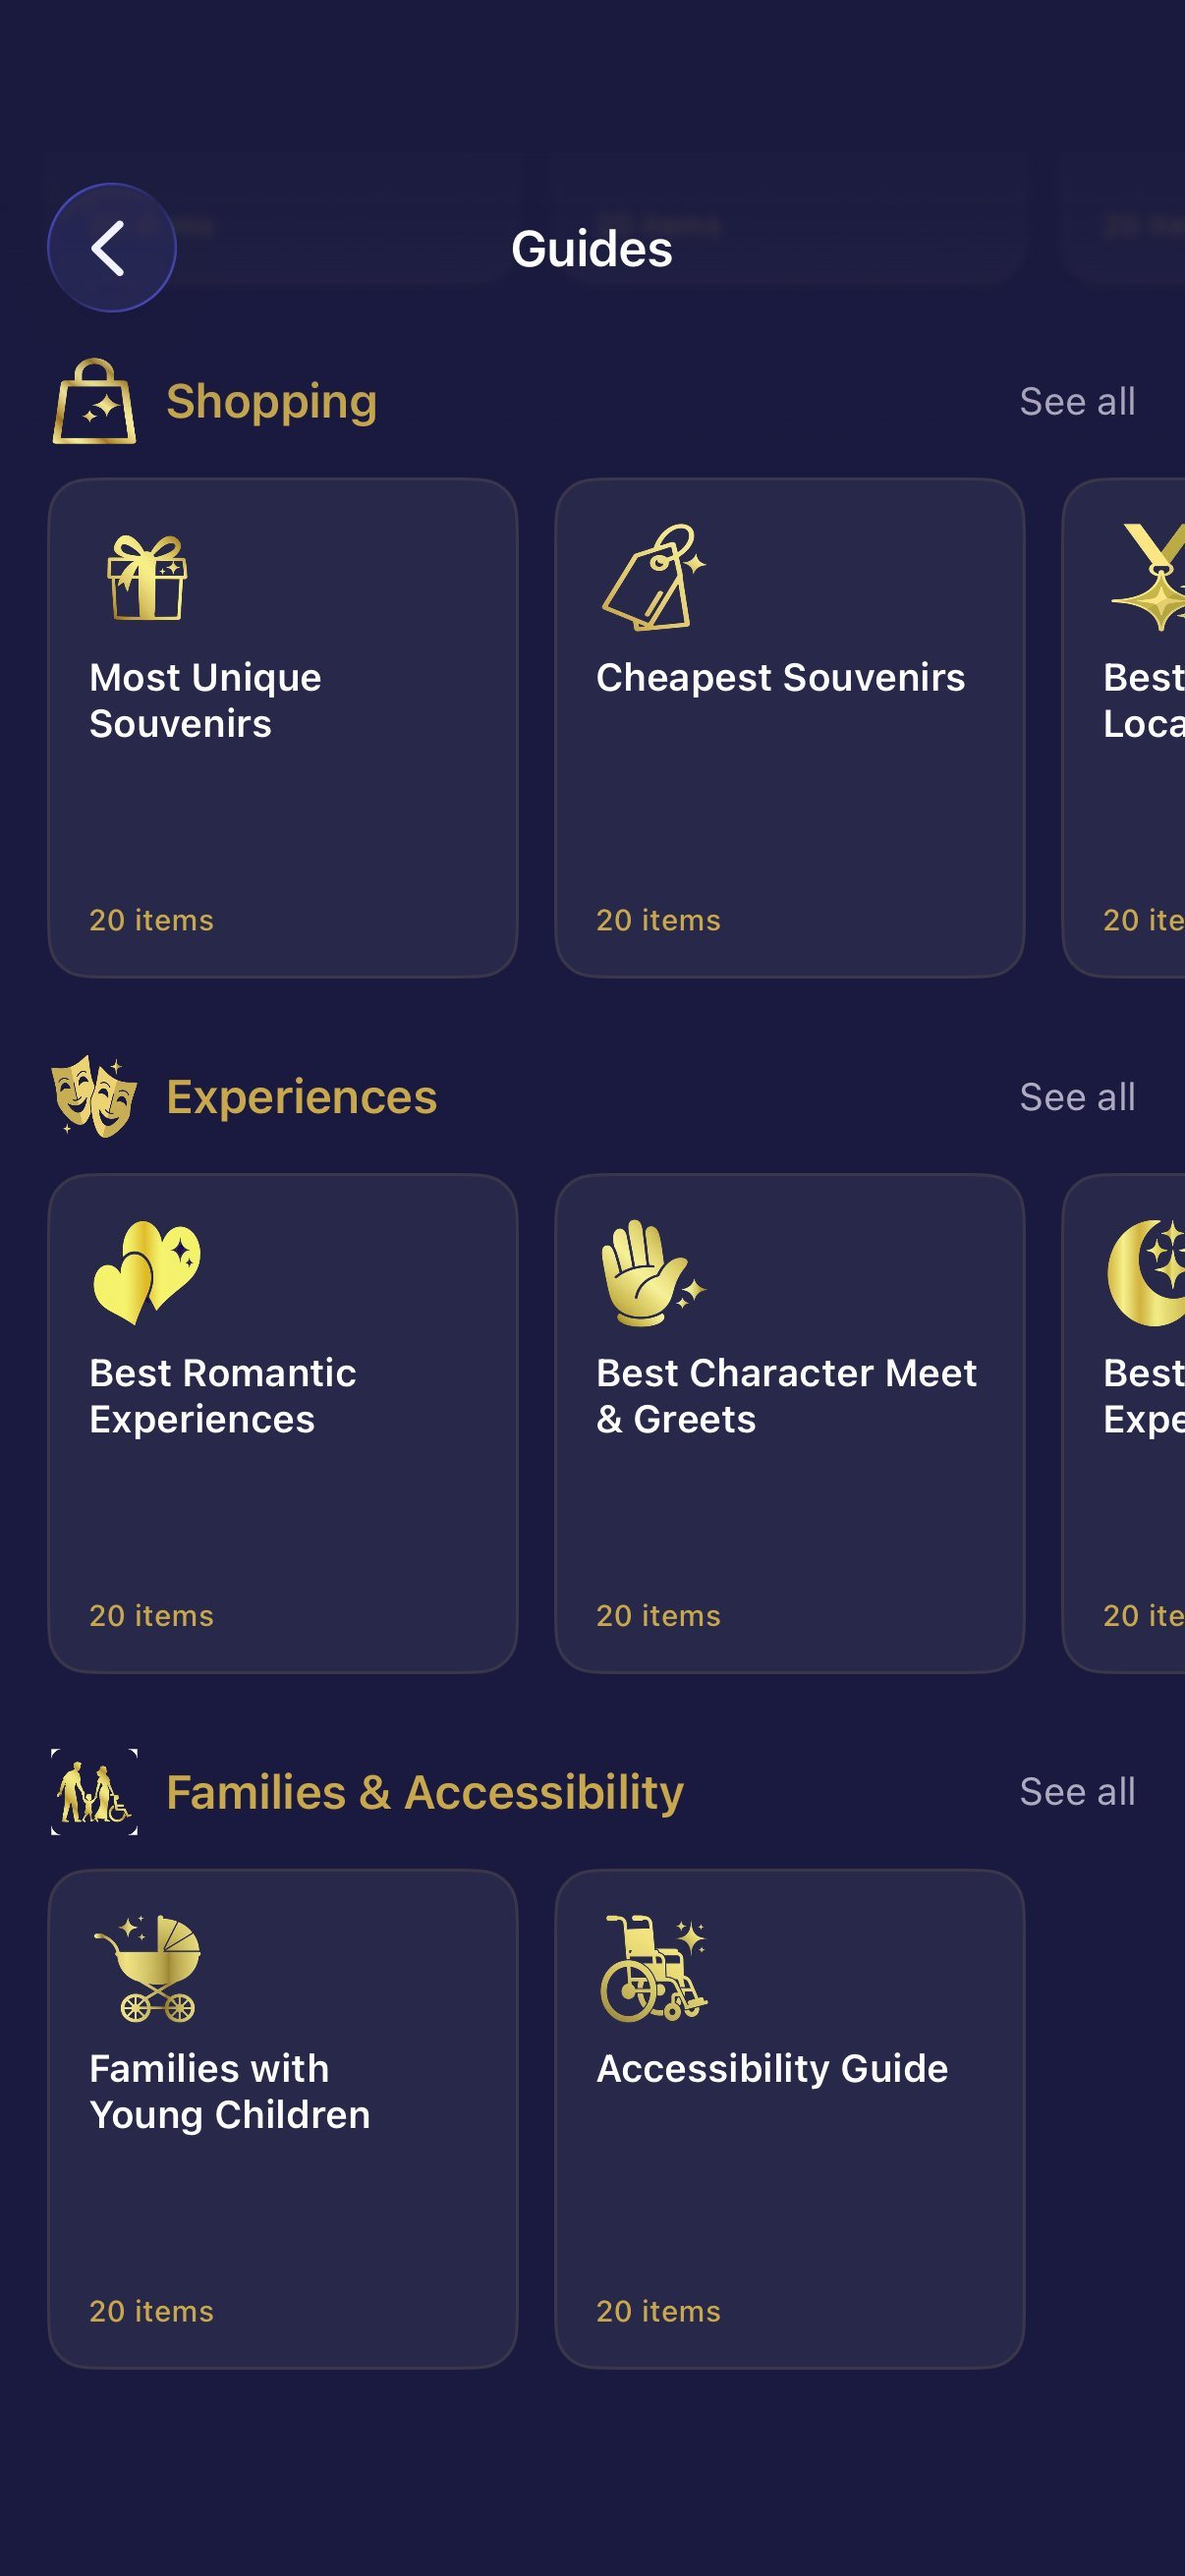The width and height of the screenshot is (1185, 2576).
Task: Open the Cheapest Souvenirs guide
Action: pos(791,725)
